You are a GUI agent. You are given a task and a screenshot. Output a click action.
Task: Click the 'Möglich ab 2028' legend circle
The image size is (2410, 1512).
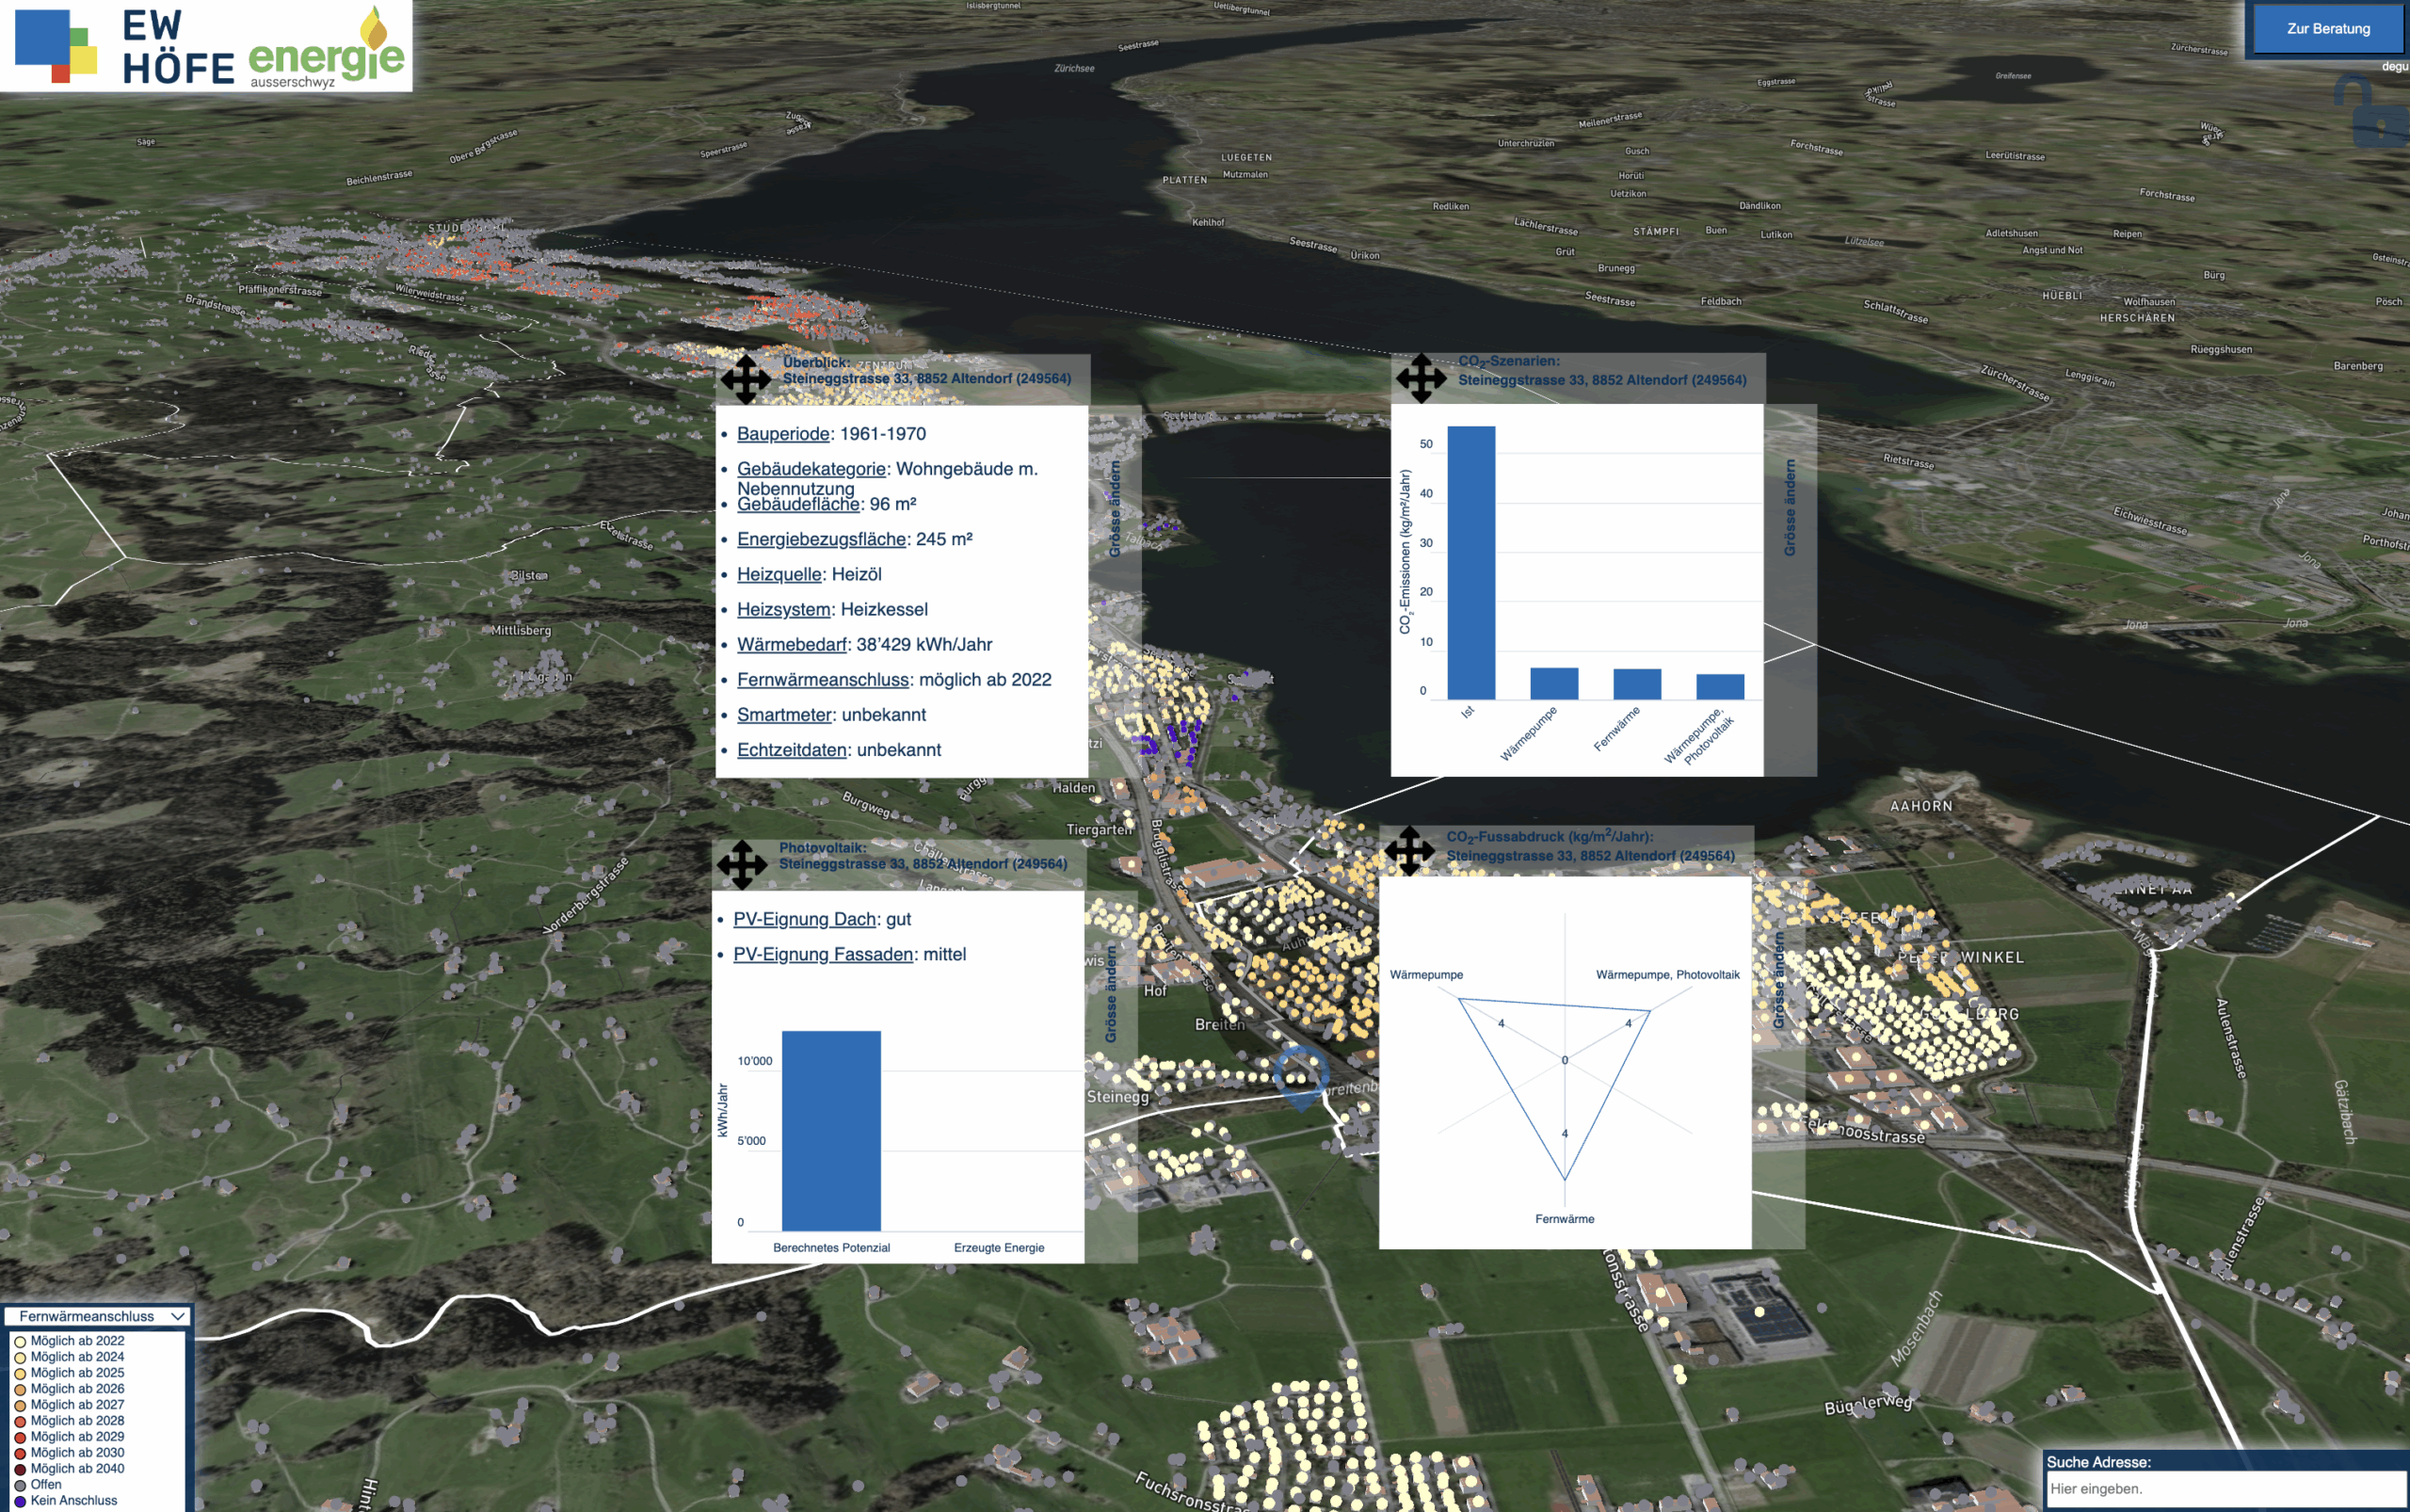20,1421
